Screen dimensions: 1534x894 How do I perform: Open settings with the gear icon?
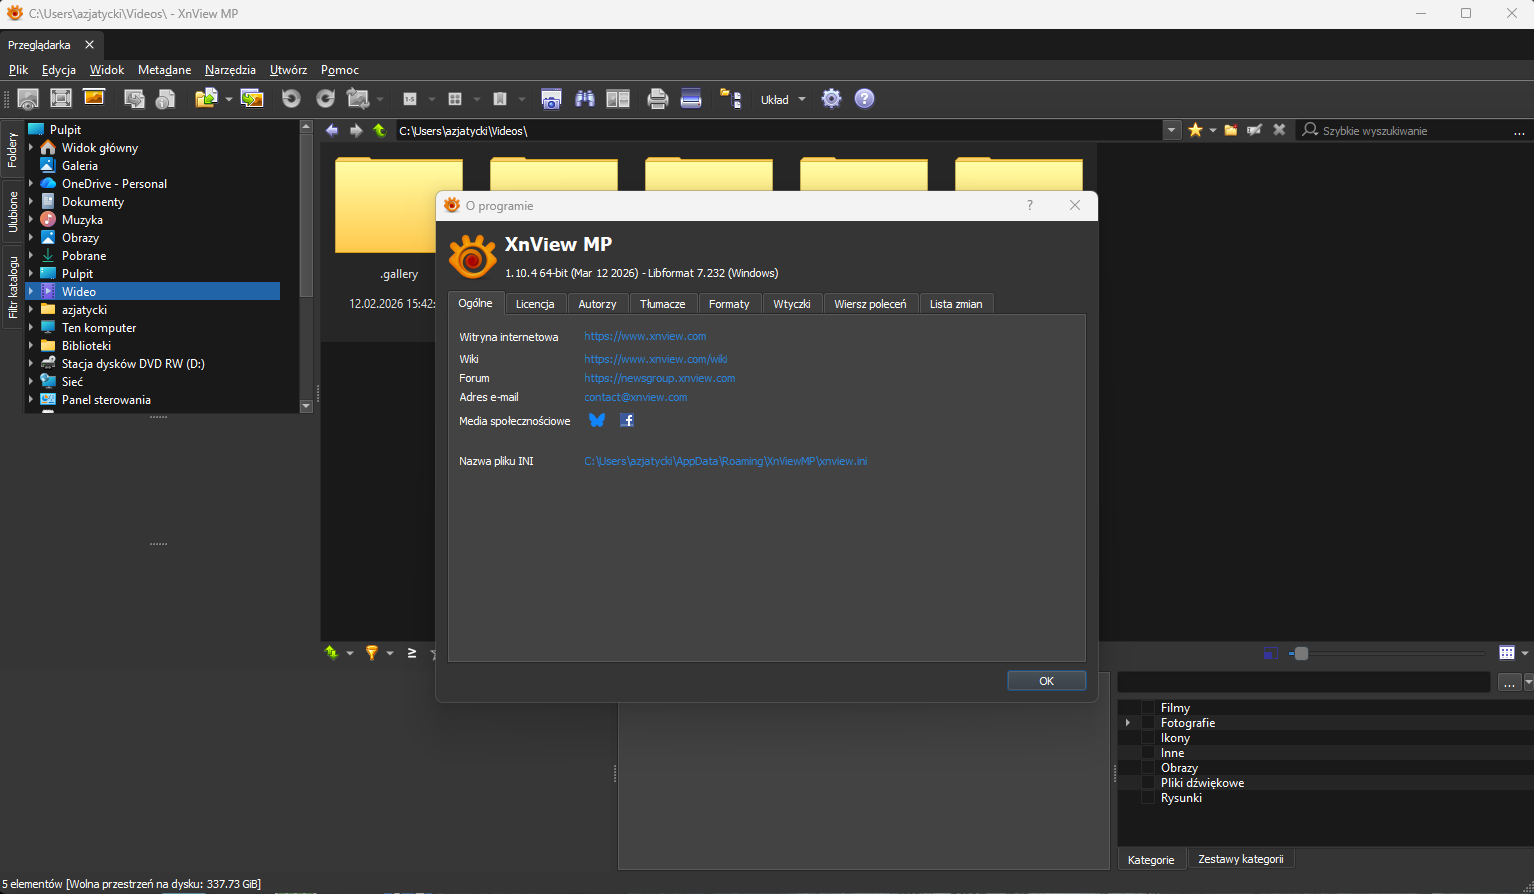click(831, 98)
